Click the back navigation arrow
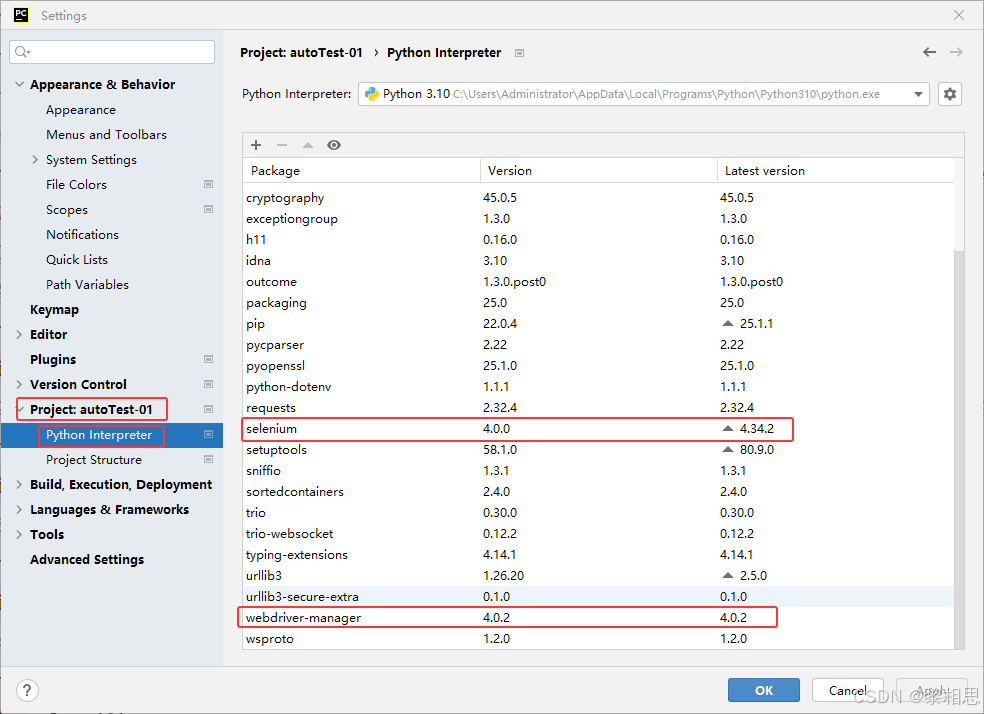The width and height of the screenshot is (984, 714). click(929, 52)
